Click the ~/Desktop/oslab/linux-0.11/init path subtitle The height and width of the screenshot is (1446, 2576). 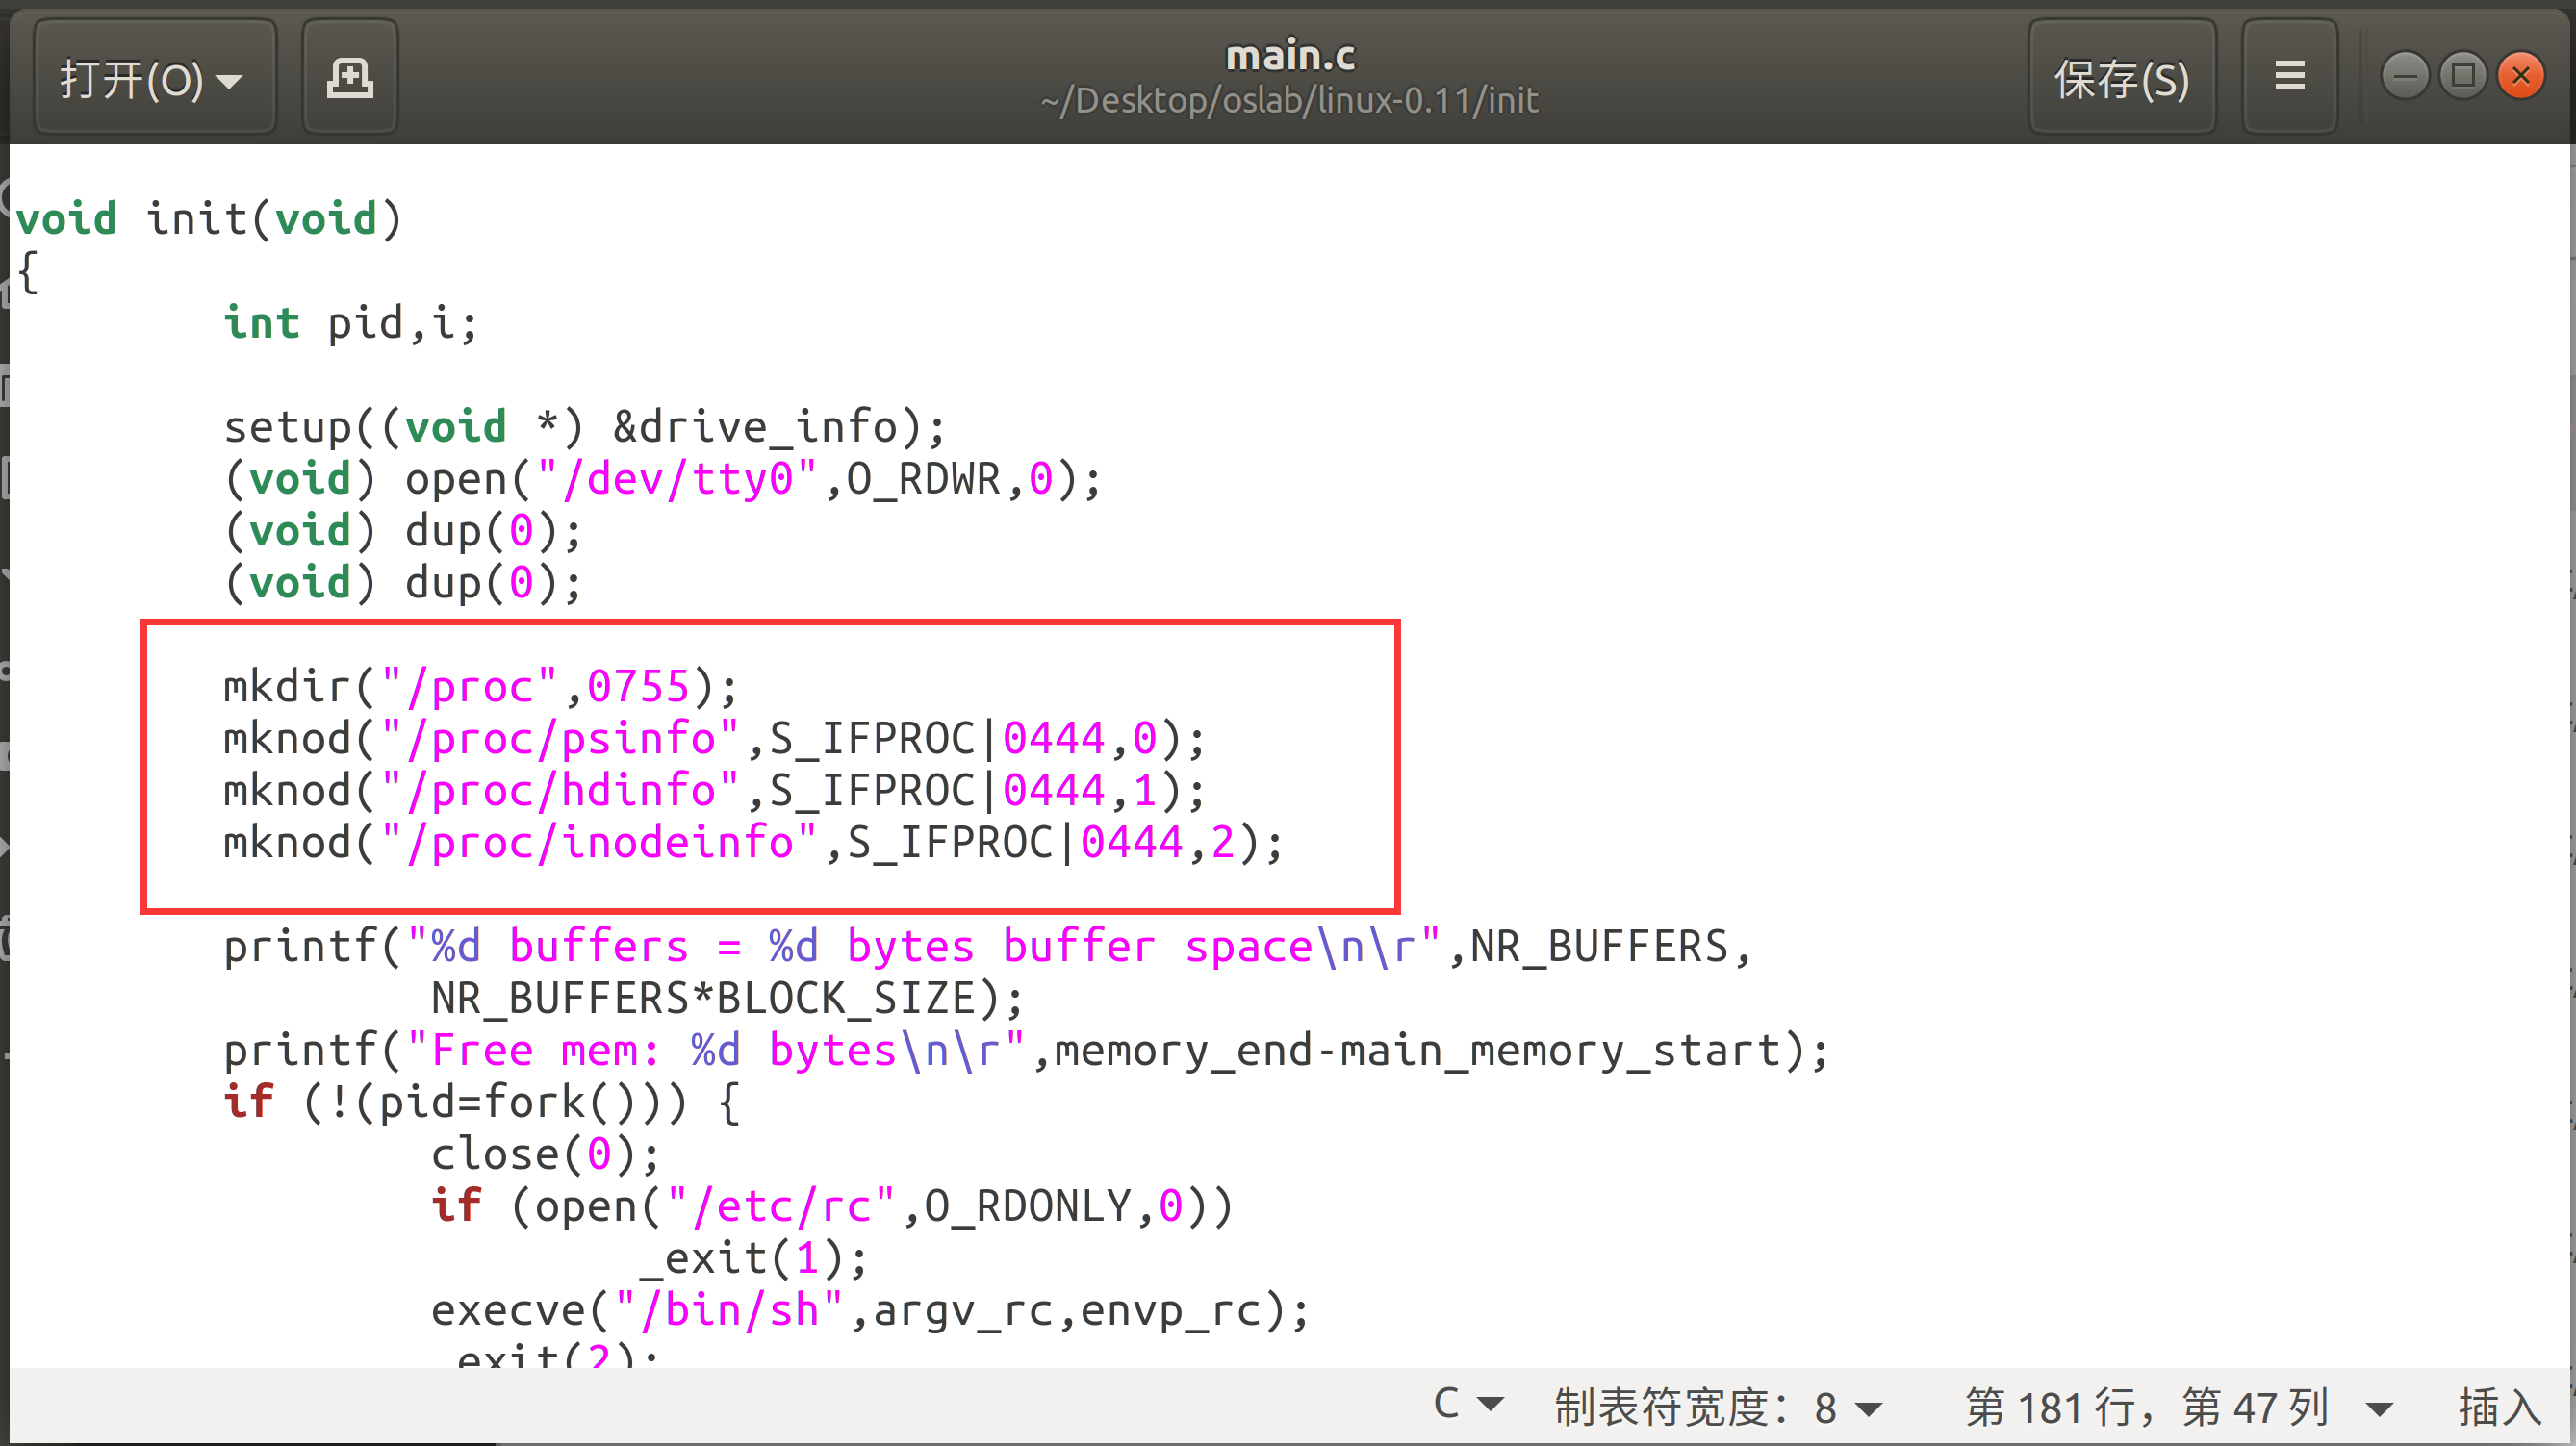click(1289, 101)
